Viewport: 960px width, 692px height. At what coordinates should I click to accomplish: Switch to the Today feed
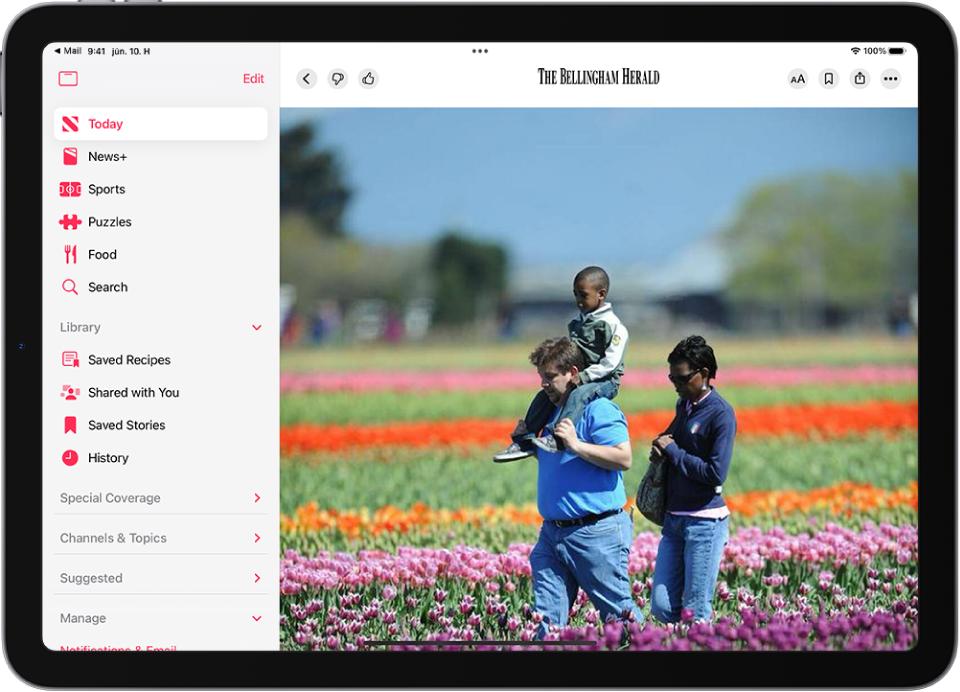105,123
